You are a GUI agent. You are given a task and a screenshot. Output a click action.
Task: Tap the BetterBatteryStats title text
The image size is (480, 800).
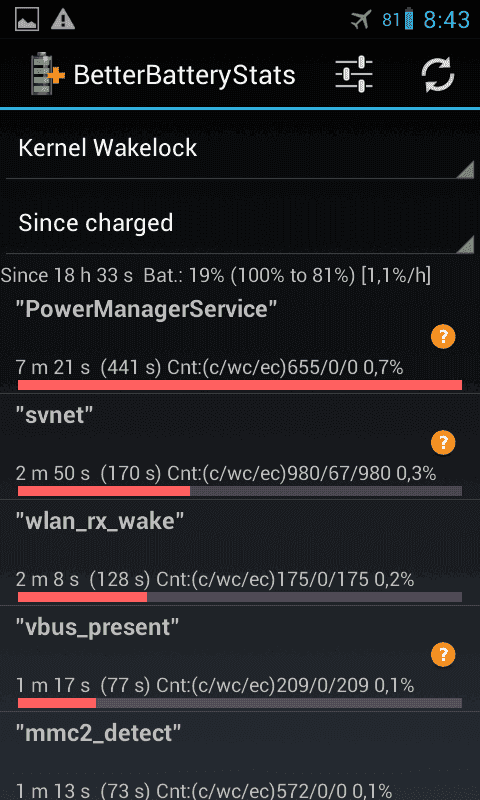click(x=184, y=75)
